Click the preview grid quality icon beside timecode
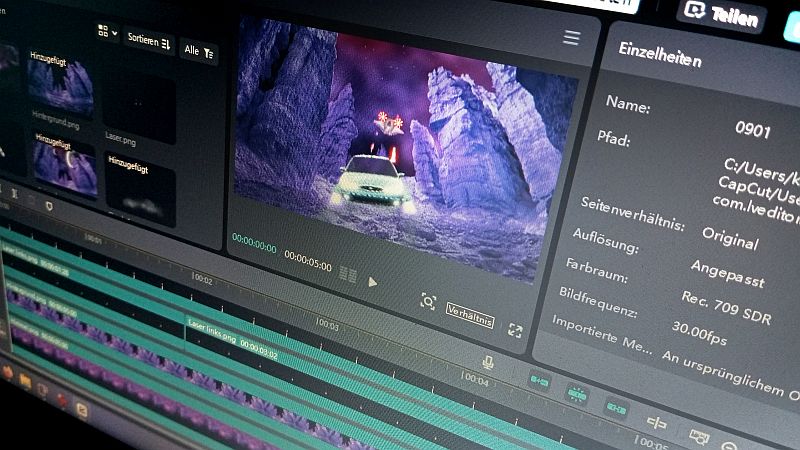This screenshot has width=800, height=450. pos(348,273)
